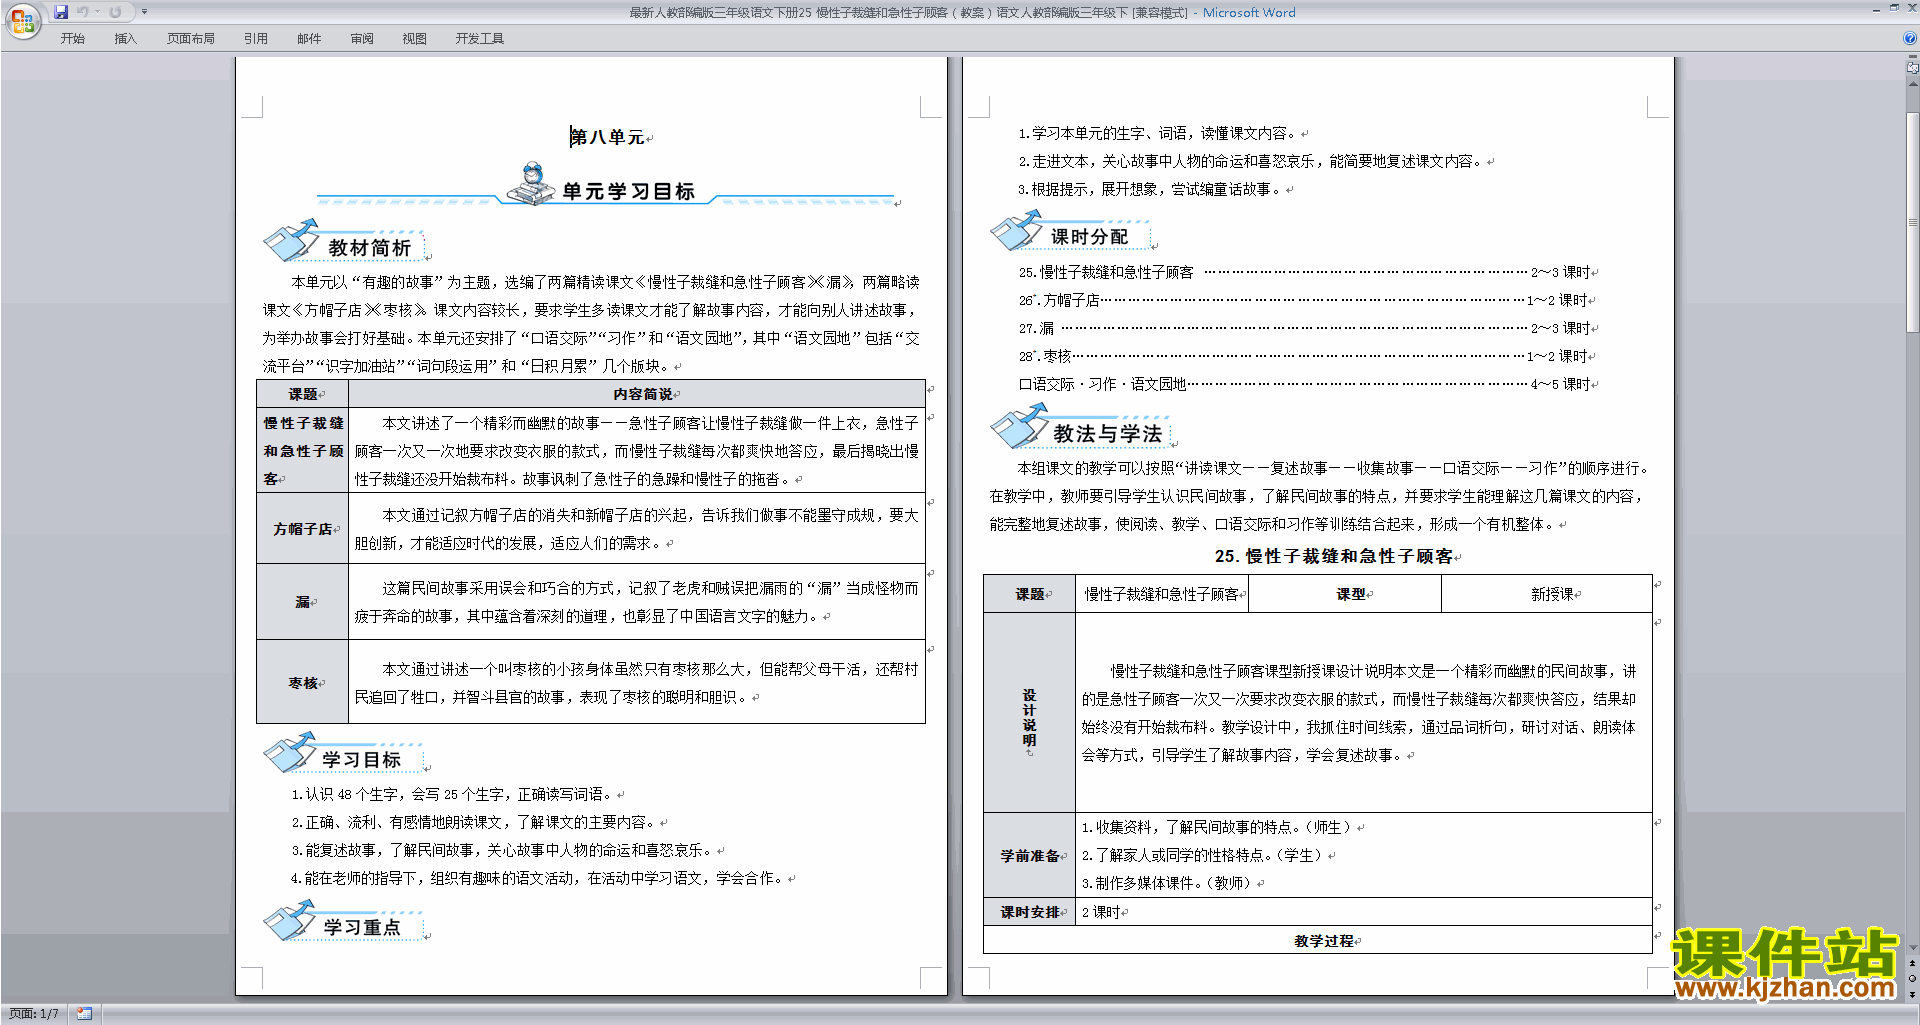
Task: Click the 课时分配 section heading
Action: click(1089, 237)
